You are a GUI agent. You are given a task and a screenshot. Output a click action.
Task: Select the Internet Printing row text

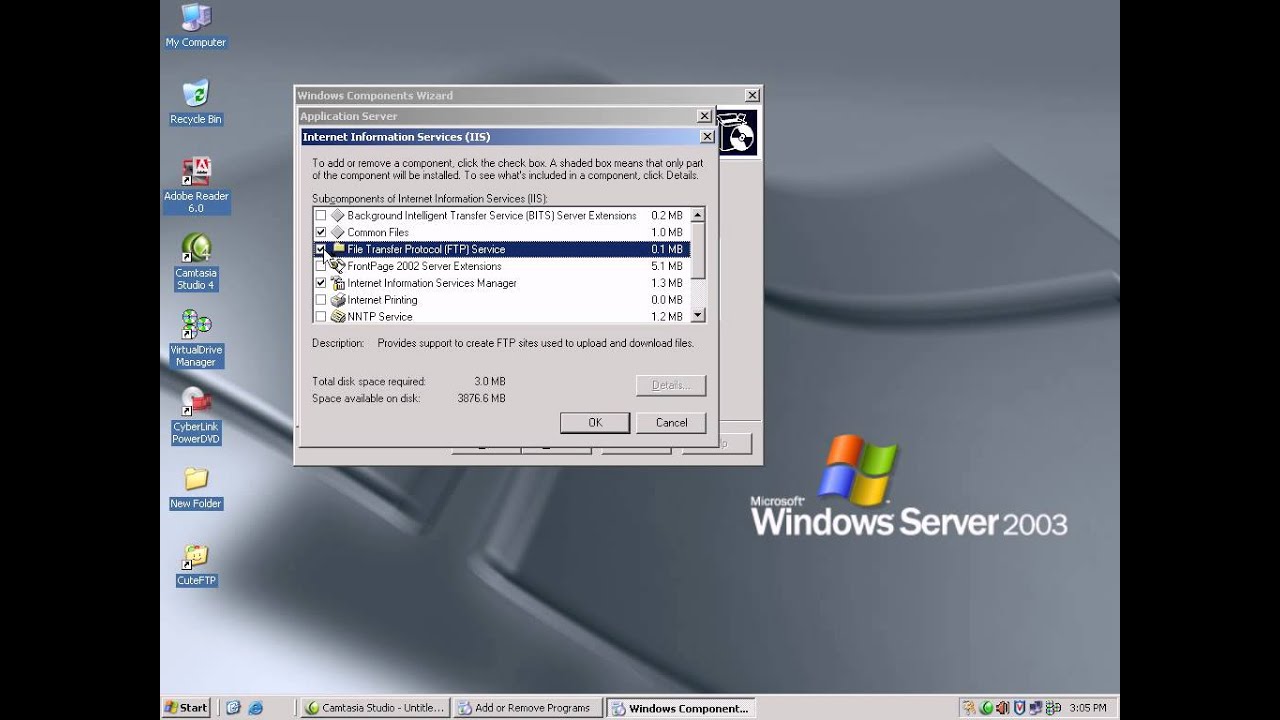382,300
